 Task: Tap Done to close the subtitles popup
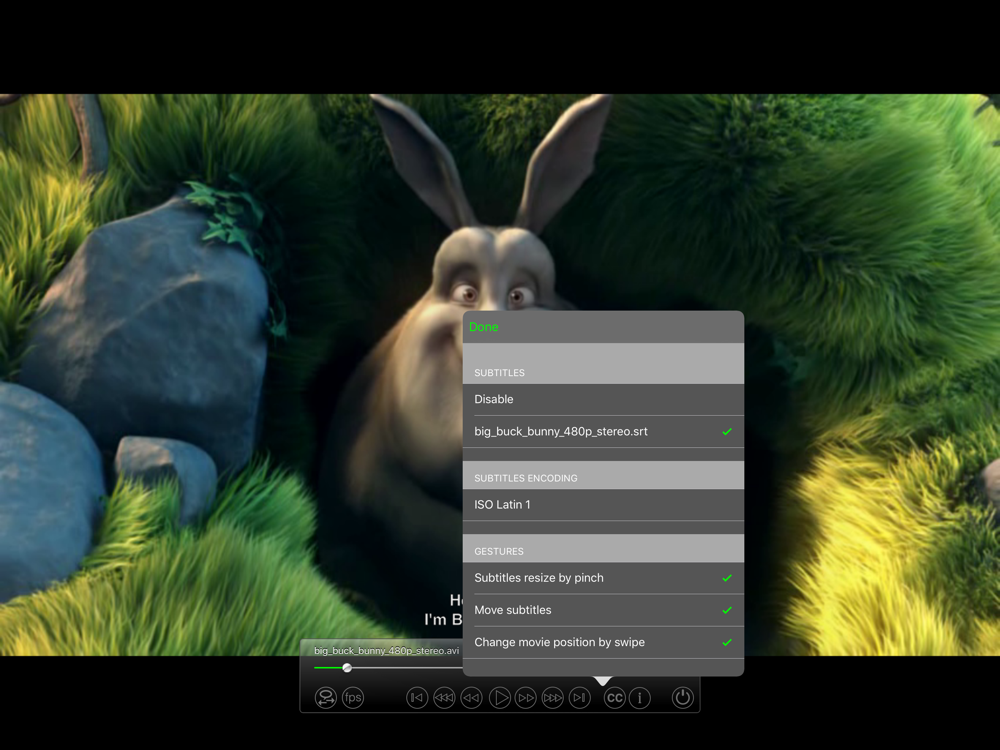click(x=483, y=327)
